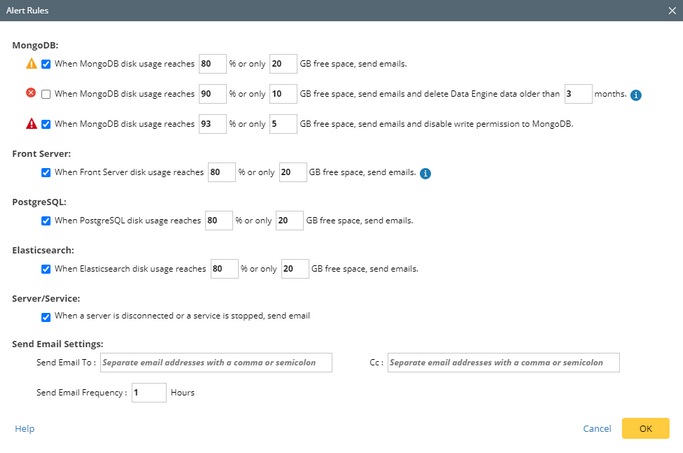683x453 pixels.
Task: Confirm with the OK button
Action: coord(645,428)
